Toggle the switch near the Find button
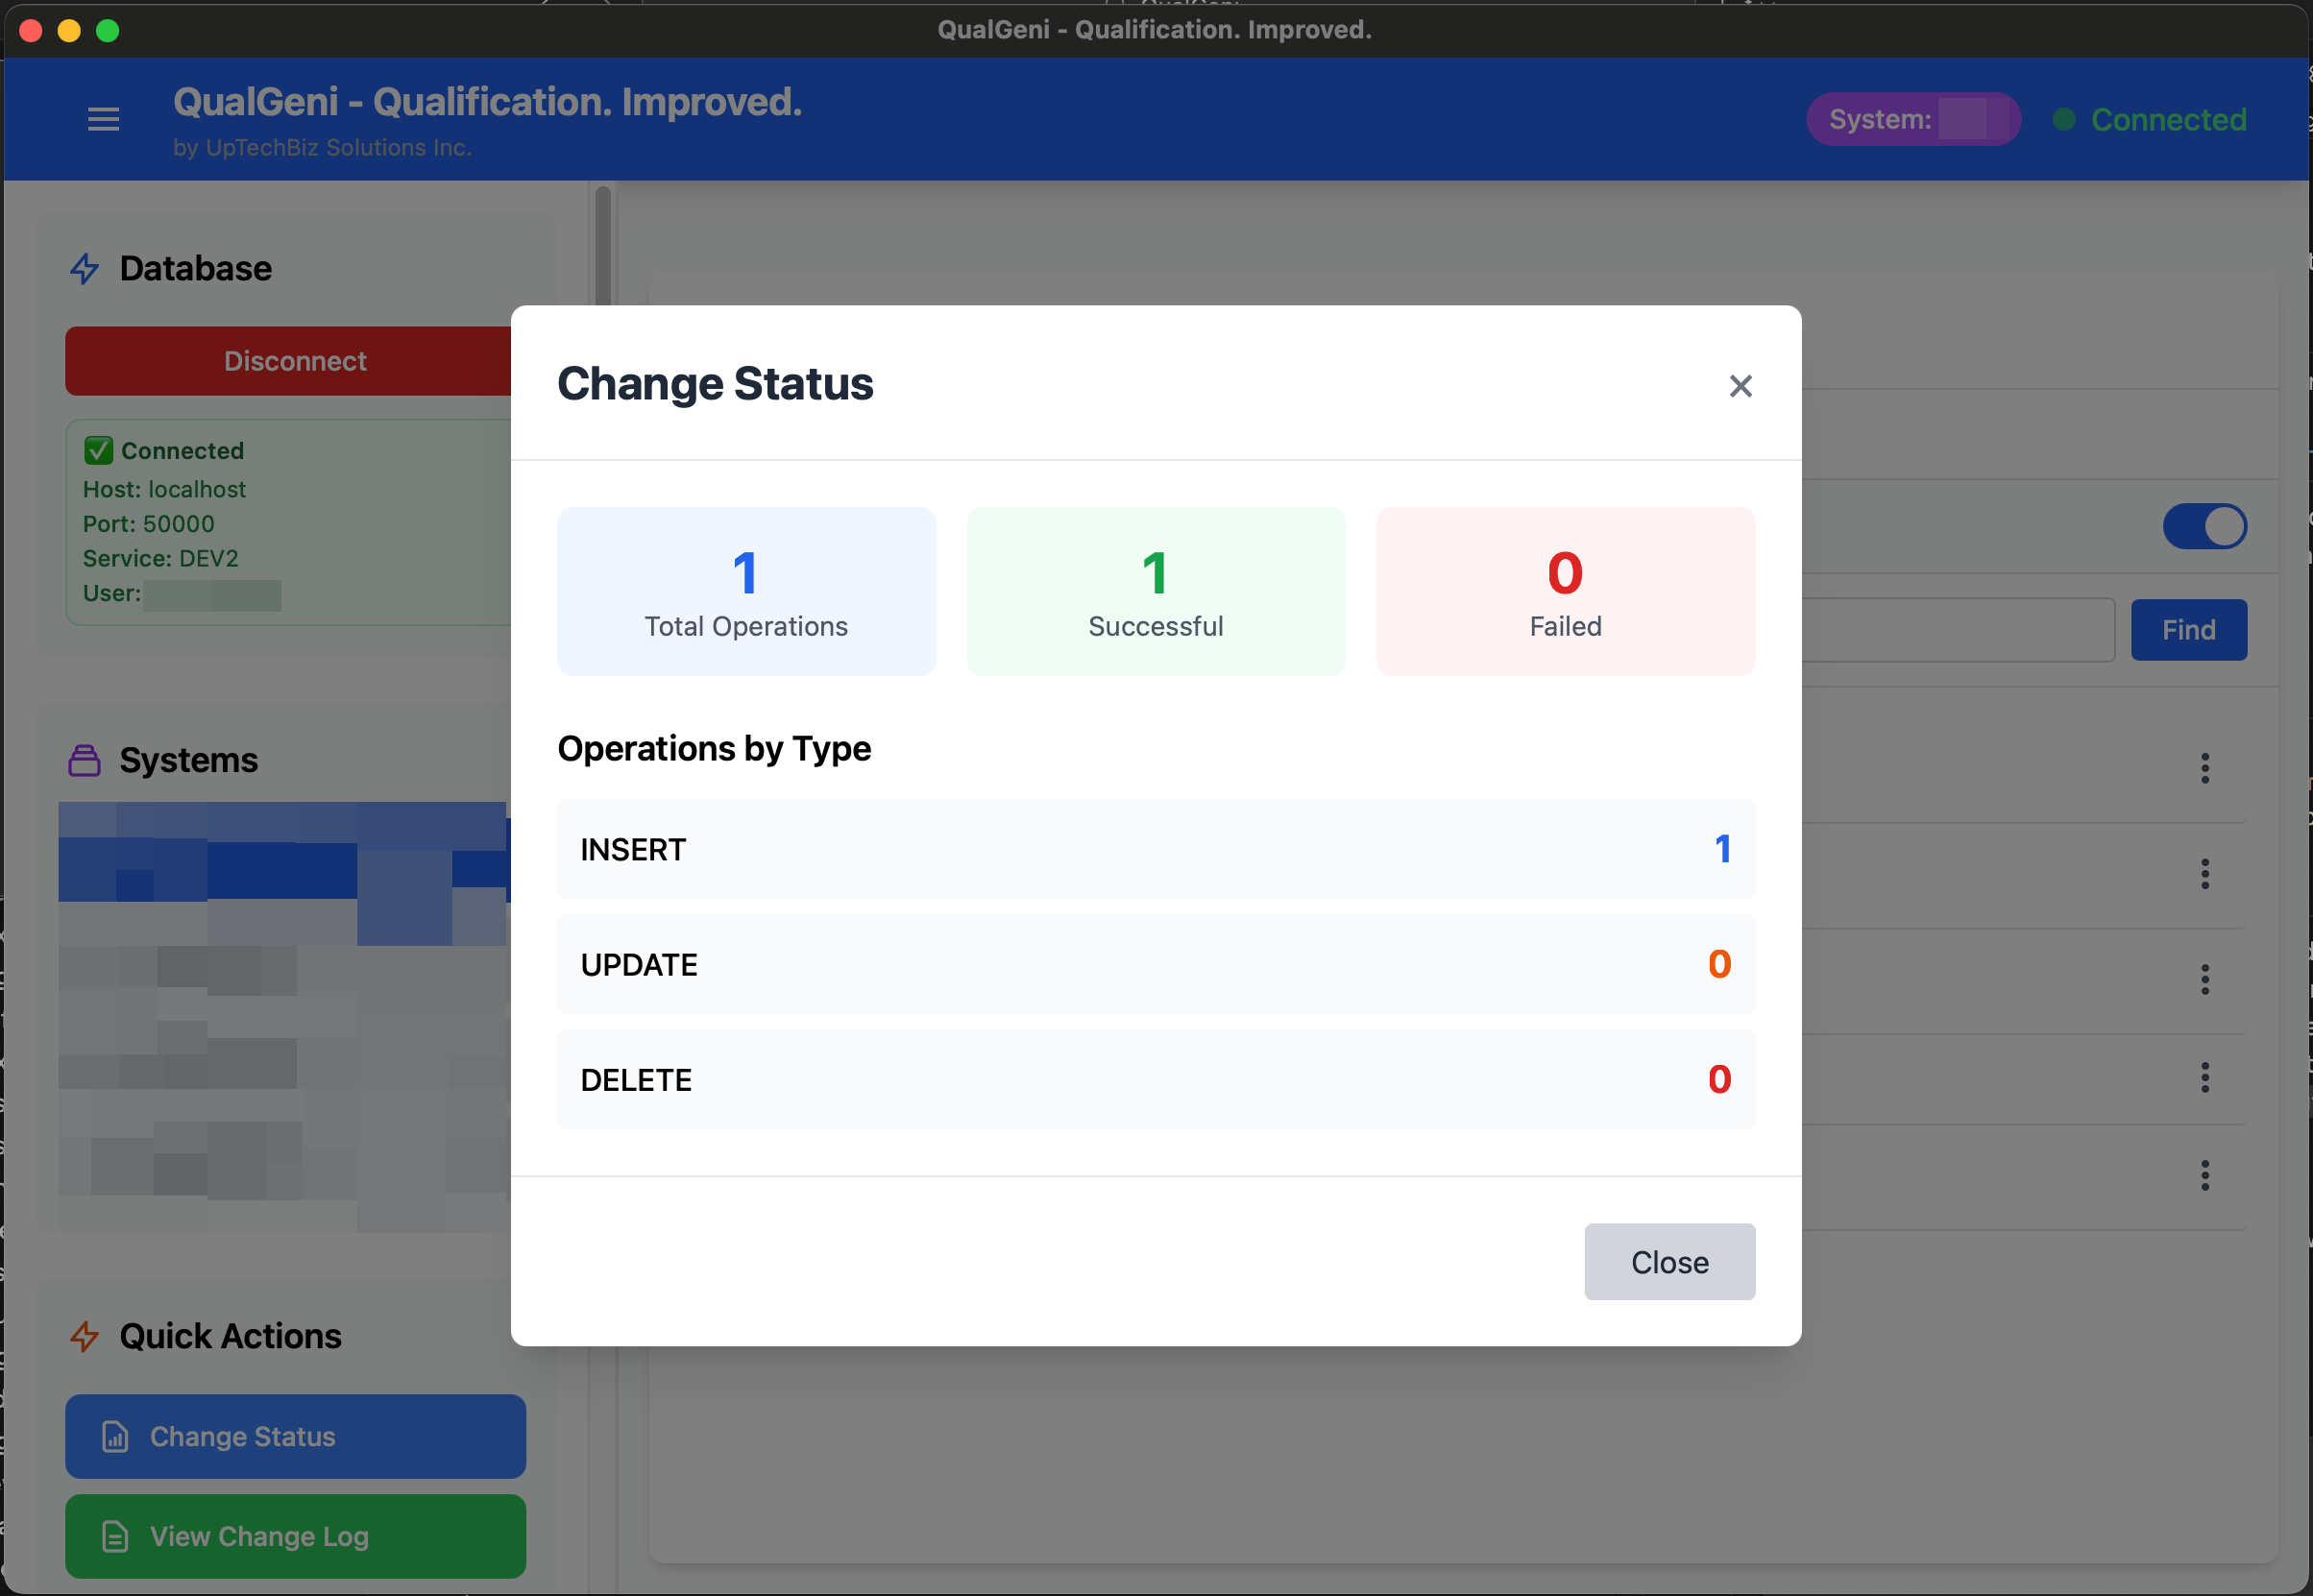This screenshot has width=2313, height=1596. click(x=2206, y=527)
